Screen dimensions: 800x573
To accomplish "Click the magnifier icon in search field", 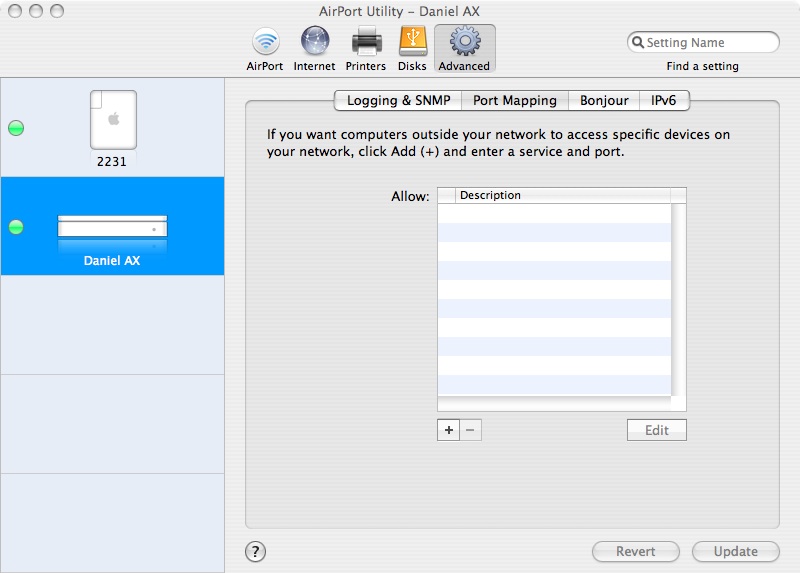I will pyautogui.click(x=637, y=42).
